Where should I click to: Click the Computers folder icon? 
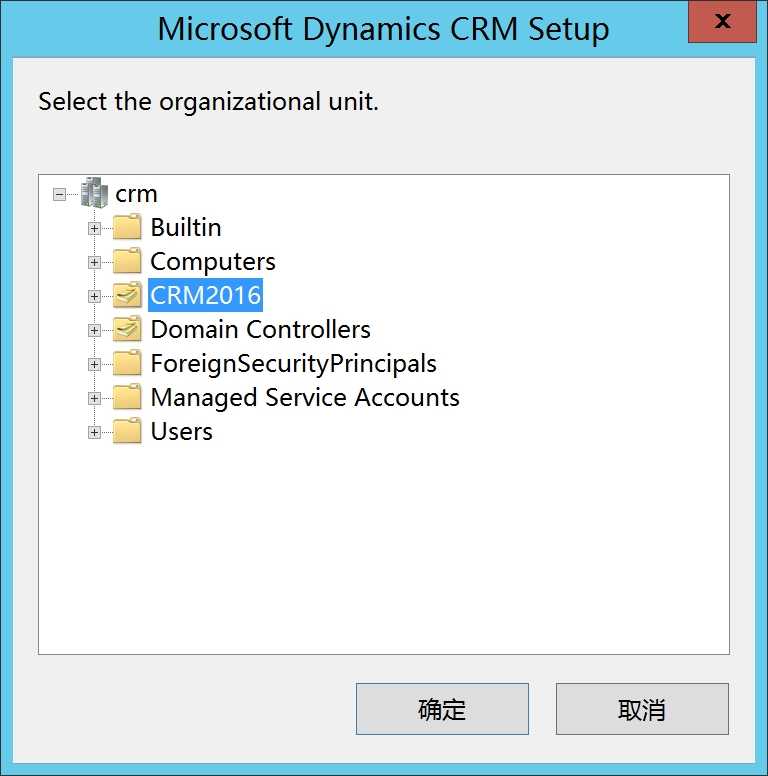coord(127,261)
